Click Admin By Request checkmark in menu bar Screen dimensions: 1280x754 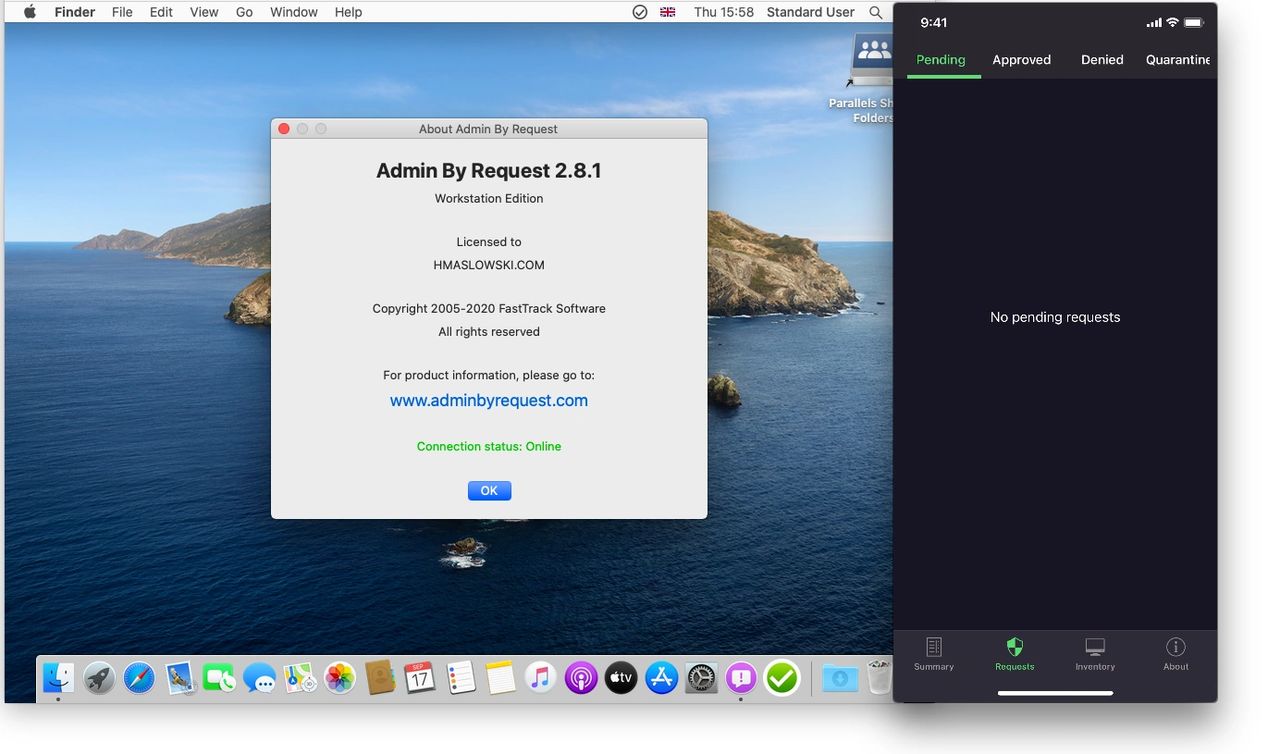click(x=640, y=12)
